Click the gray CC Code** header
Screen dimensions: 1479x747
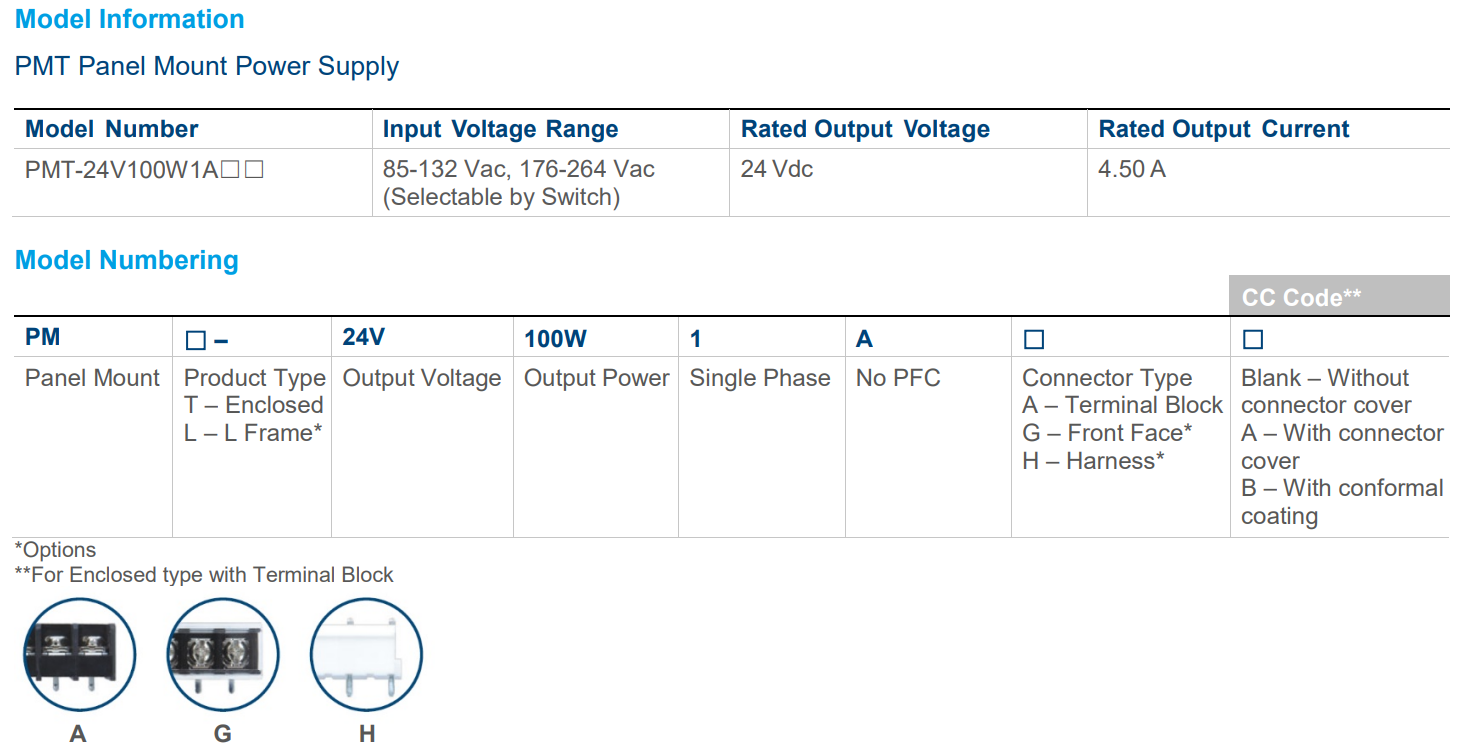pos(1339,297)
